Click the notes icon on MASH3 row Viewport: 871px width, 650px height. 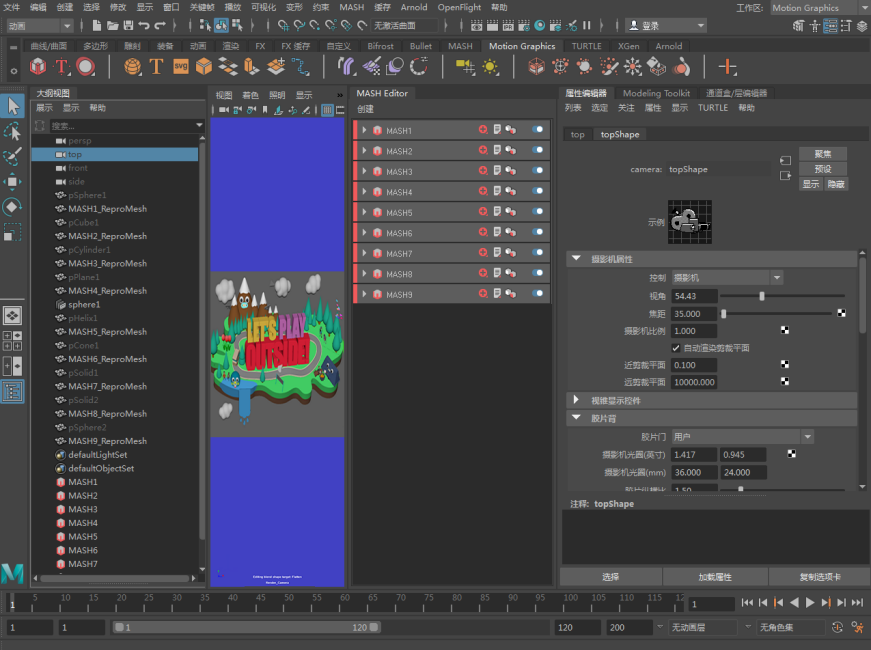point(497,171)
